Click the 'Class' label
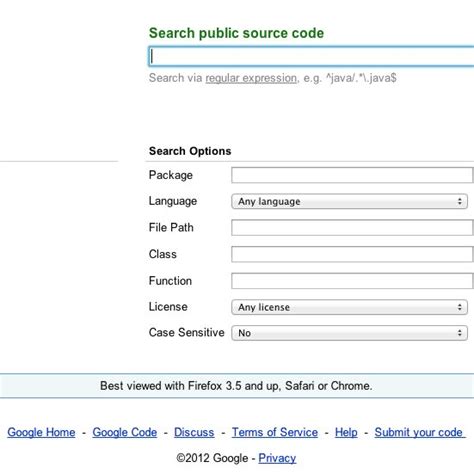Screen dimensions: 474x474 163,254
